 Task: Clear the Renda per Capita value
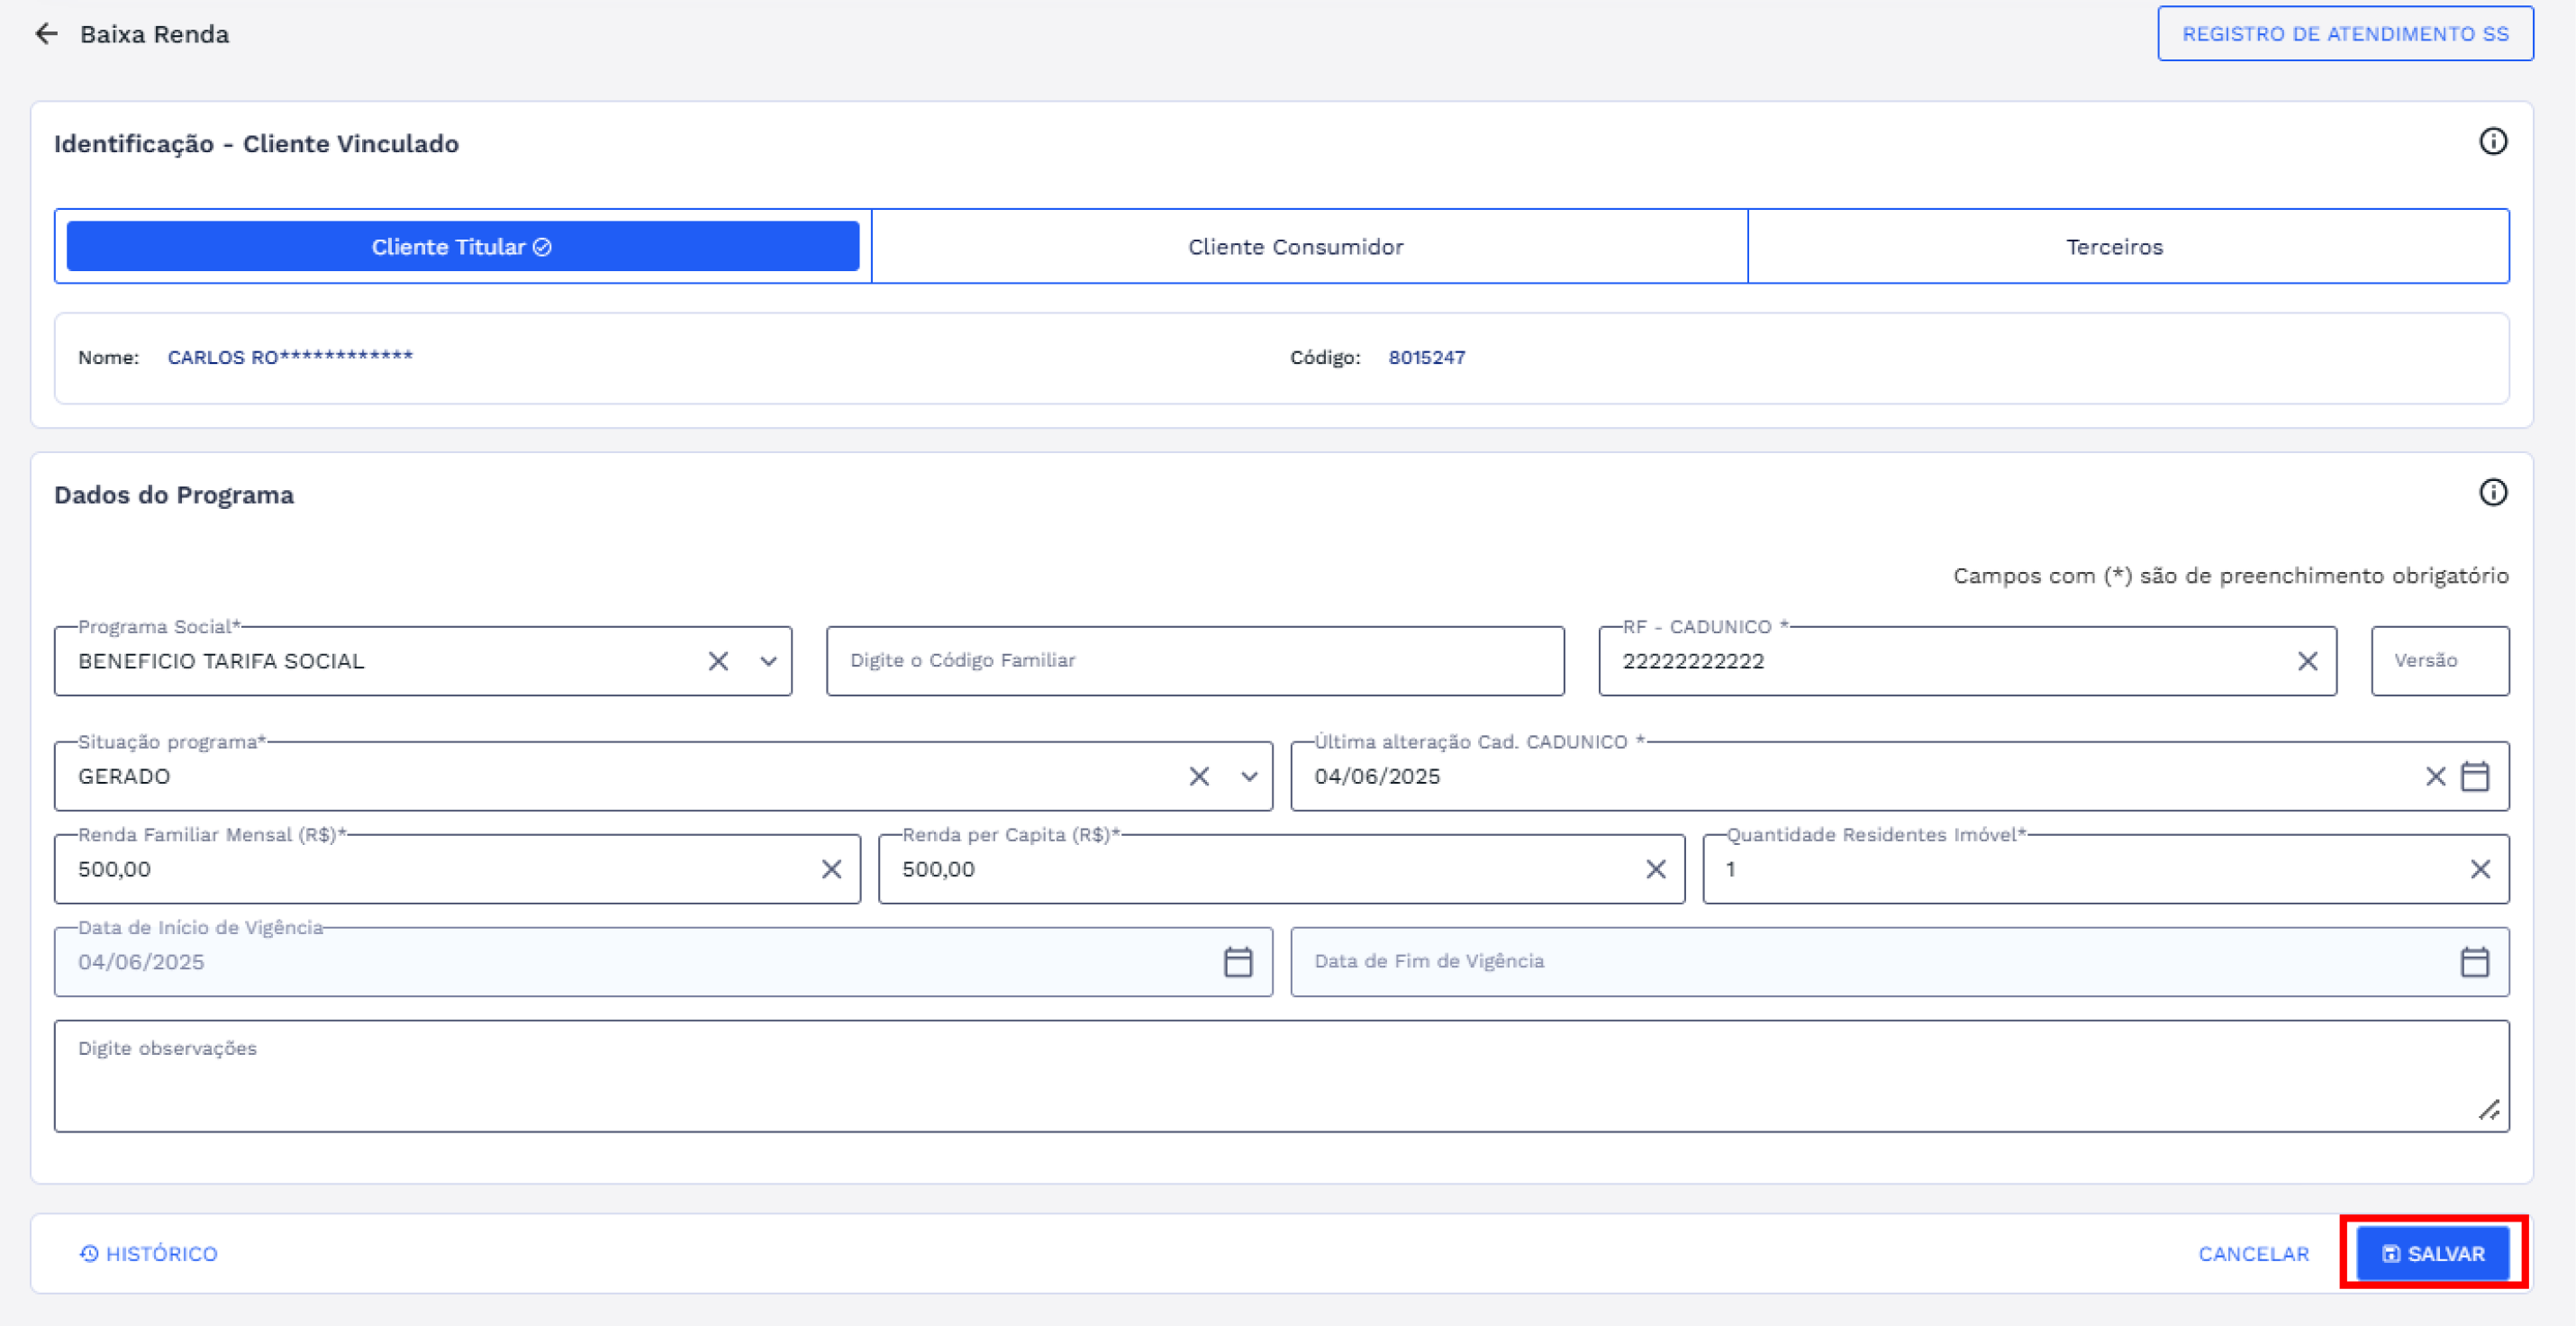pyautogui.click(x=1655, y=869)
